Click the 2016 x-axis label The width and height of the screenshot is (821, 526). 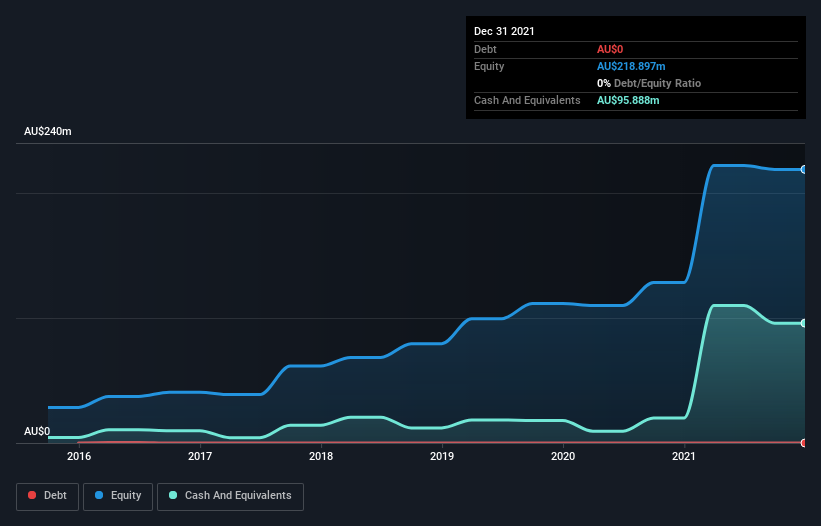[x=79, y=456]
